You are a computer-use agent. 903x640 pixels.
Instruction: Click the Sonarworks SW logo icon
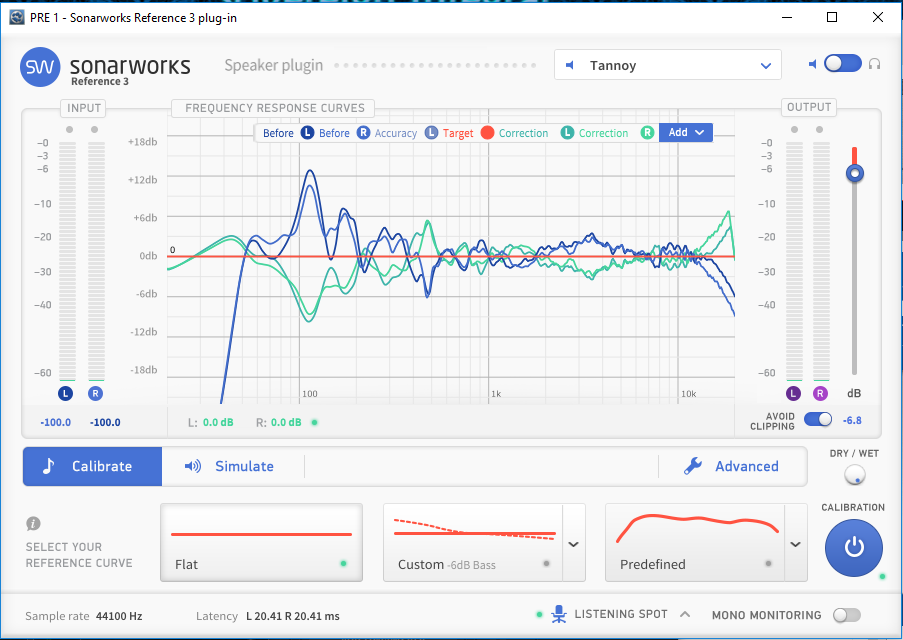[40, 67]
